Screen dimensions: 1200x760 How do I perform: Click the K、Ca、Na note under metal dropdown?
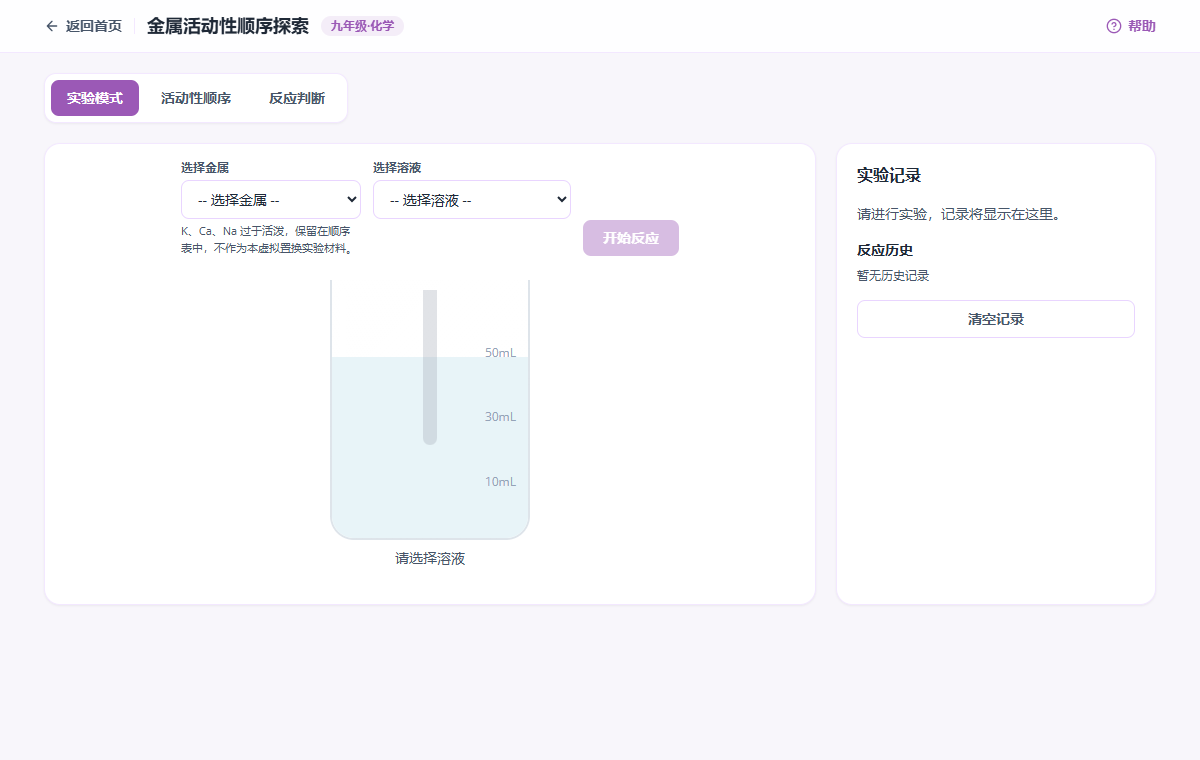pyautogui.click(x=266, y=239)
